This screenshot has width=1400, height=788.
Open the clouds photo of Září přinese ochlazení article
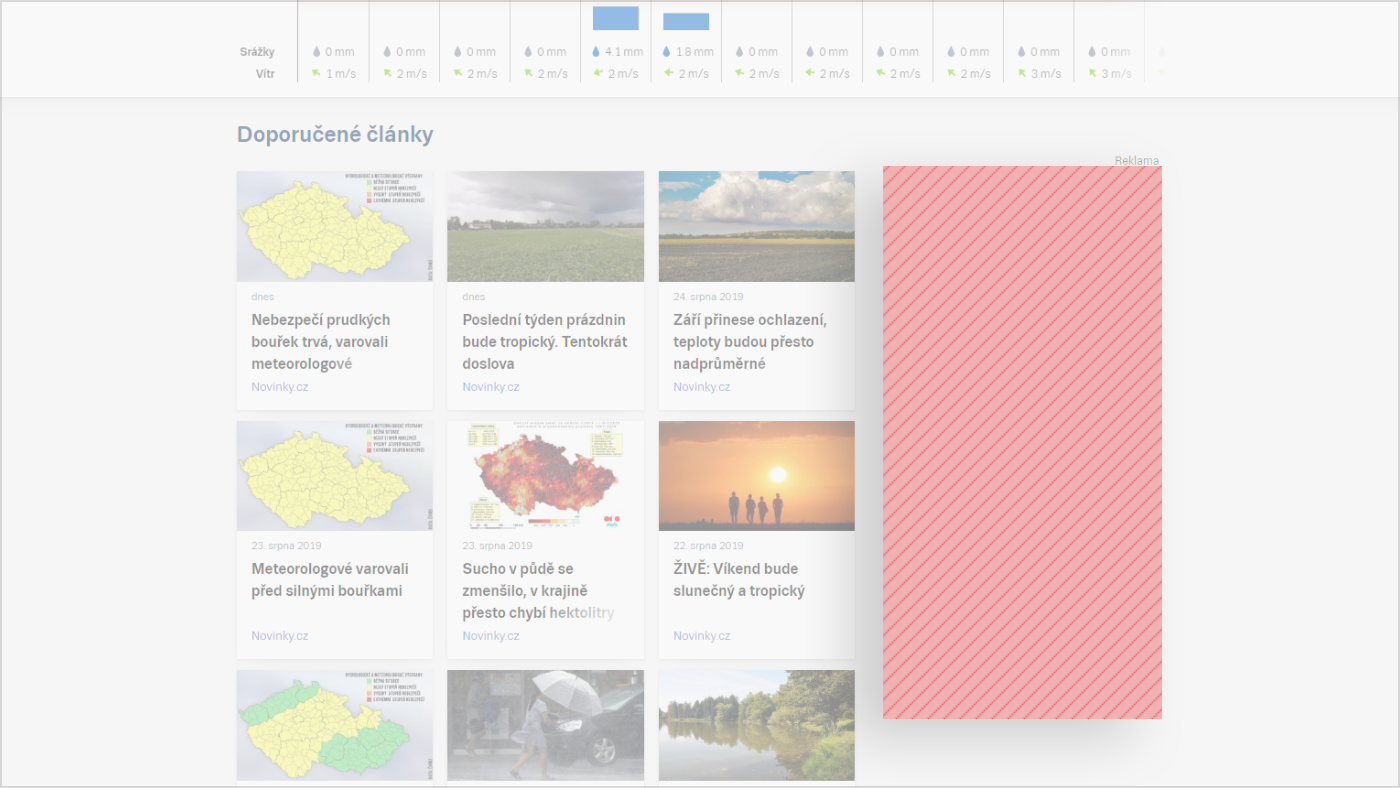pyautogui.click(x=757, y=226)
